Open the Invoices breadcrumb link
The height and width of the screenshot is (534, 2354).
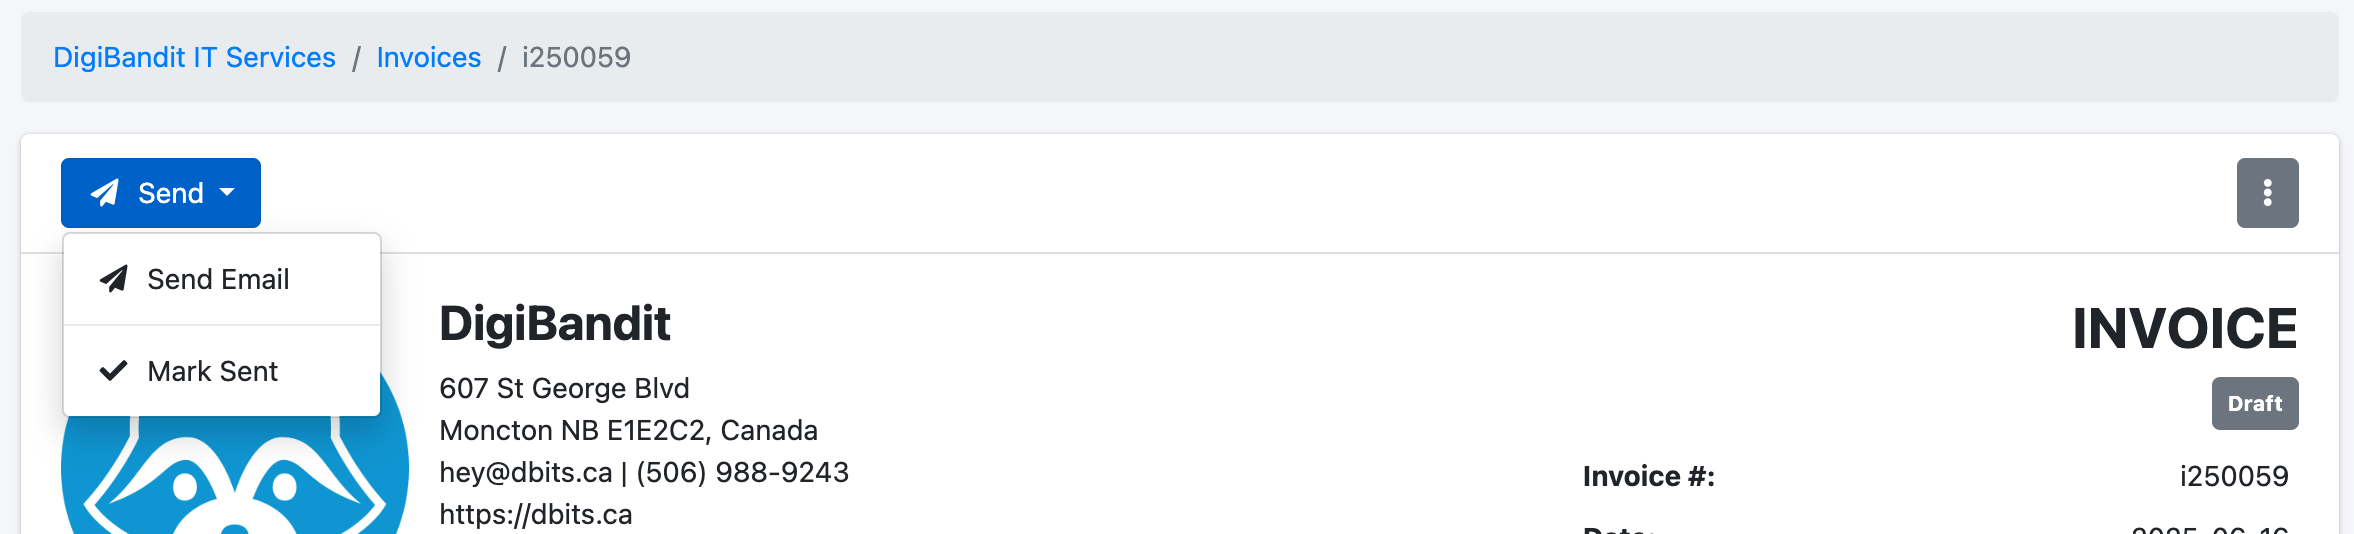point(429,57)
